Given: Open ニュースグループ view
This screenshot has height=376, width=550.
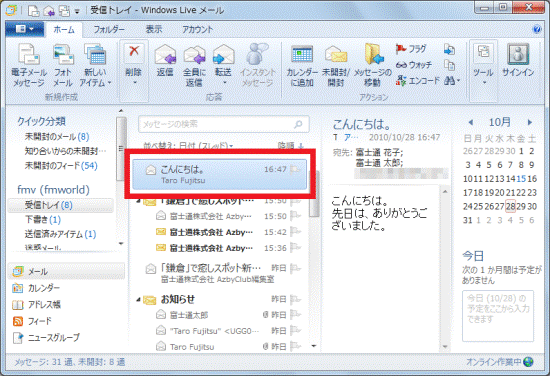Looking at the screenshot, I should point(46,337).
